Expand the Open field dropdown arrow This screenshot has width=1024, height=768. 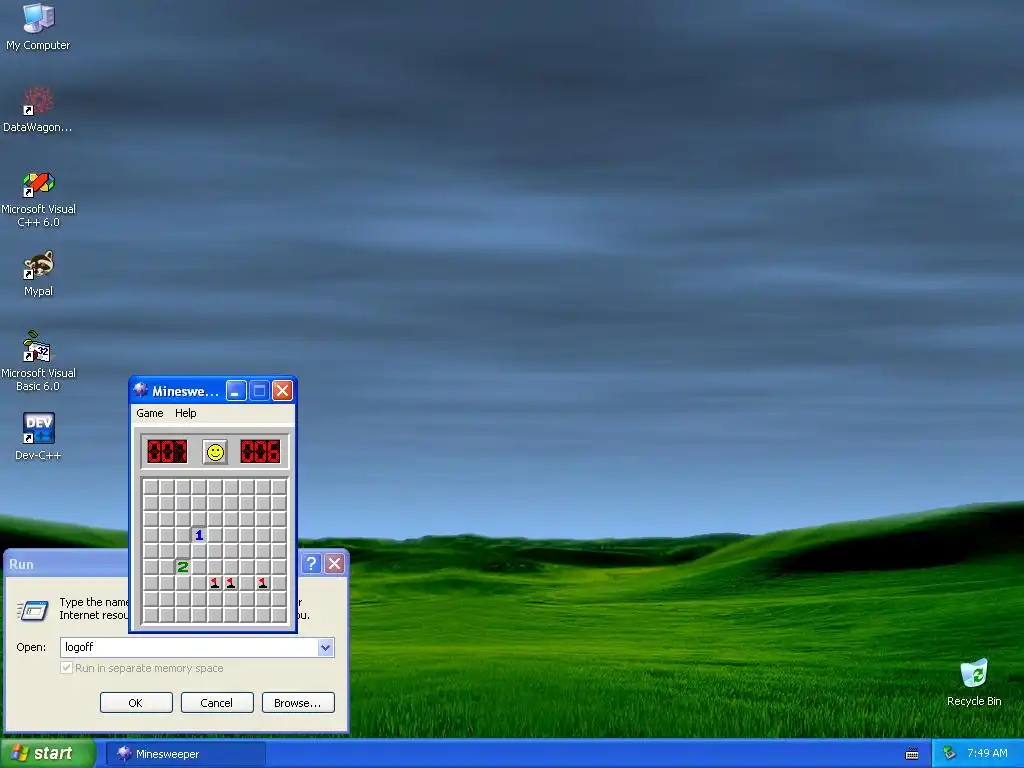coord(326,647)
